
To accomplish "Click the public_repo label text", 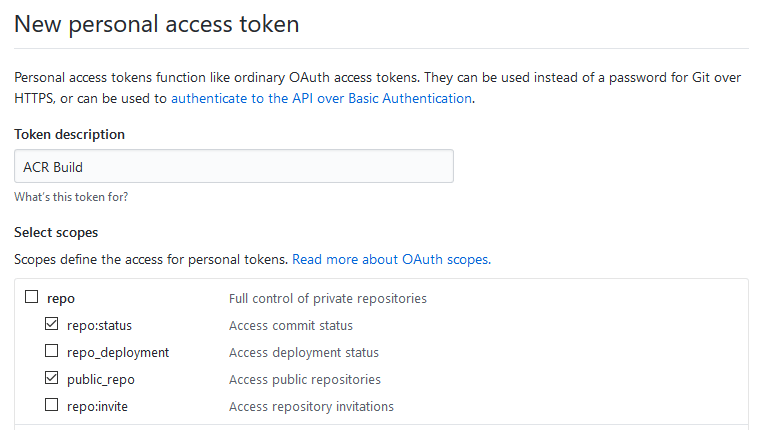I will [100, 379].
